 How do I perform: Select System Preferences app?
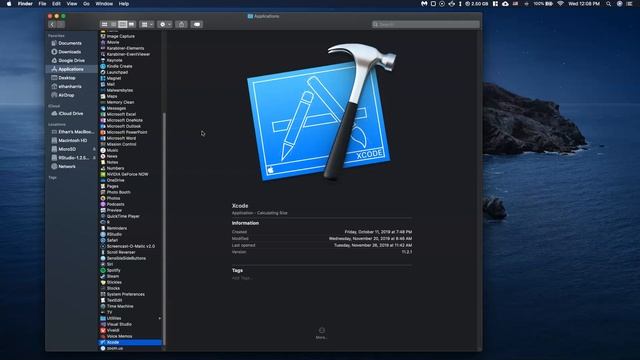125,294
